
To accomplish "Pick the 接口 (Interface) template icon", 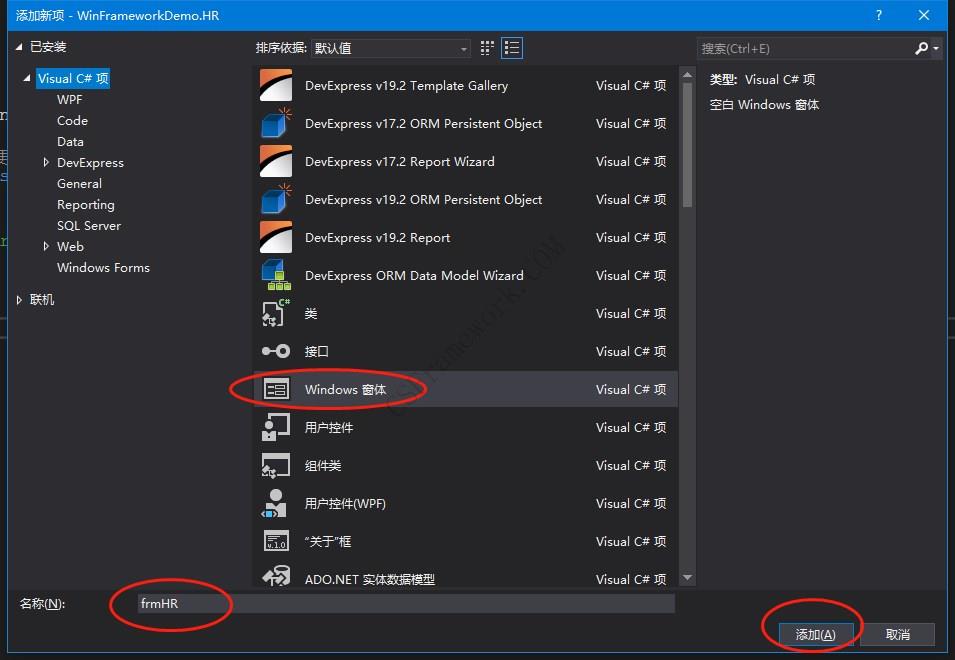I will tap(275, 352).
